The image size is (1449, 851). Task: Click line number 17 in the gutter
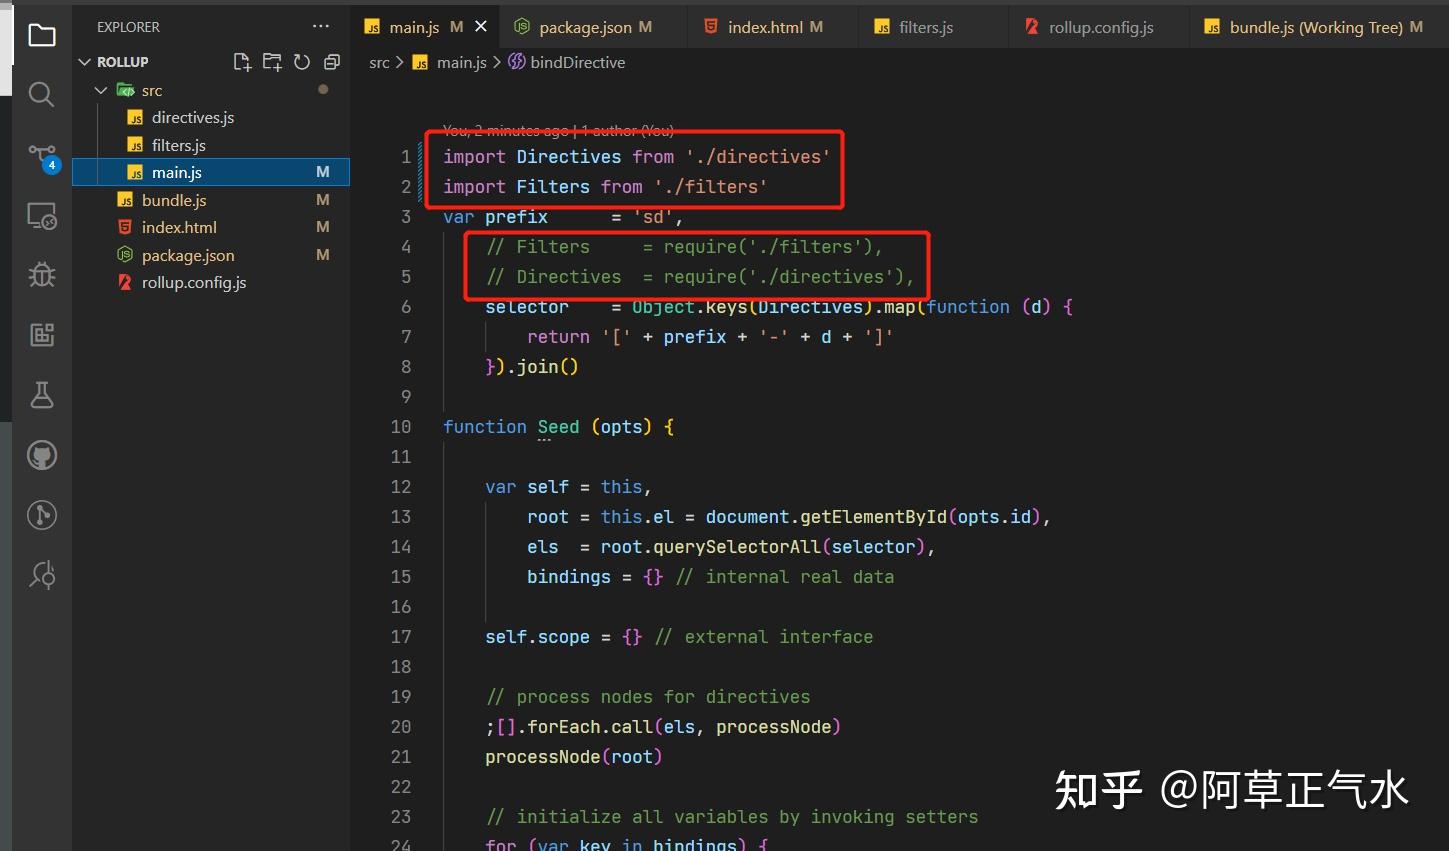[401, 637]
